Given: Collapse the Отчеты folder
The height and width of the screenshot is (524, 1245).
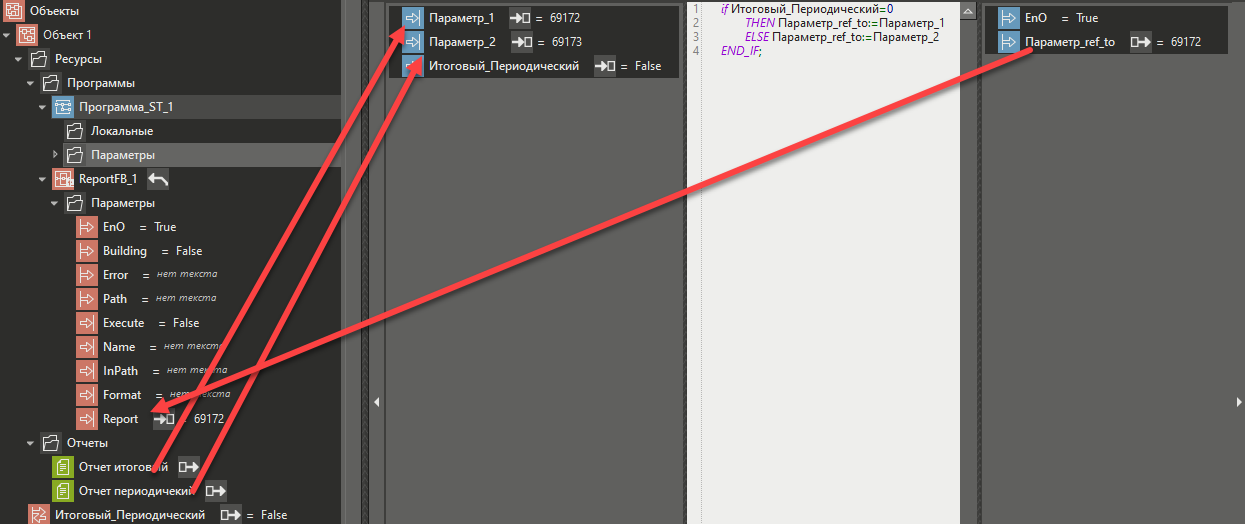Looking at the screenshot, I should 31,443.
